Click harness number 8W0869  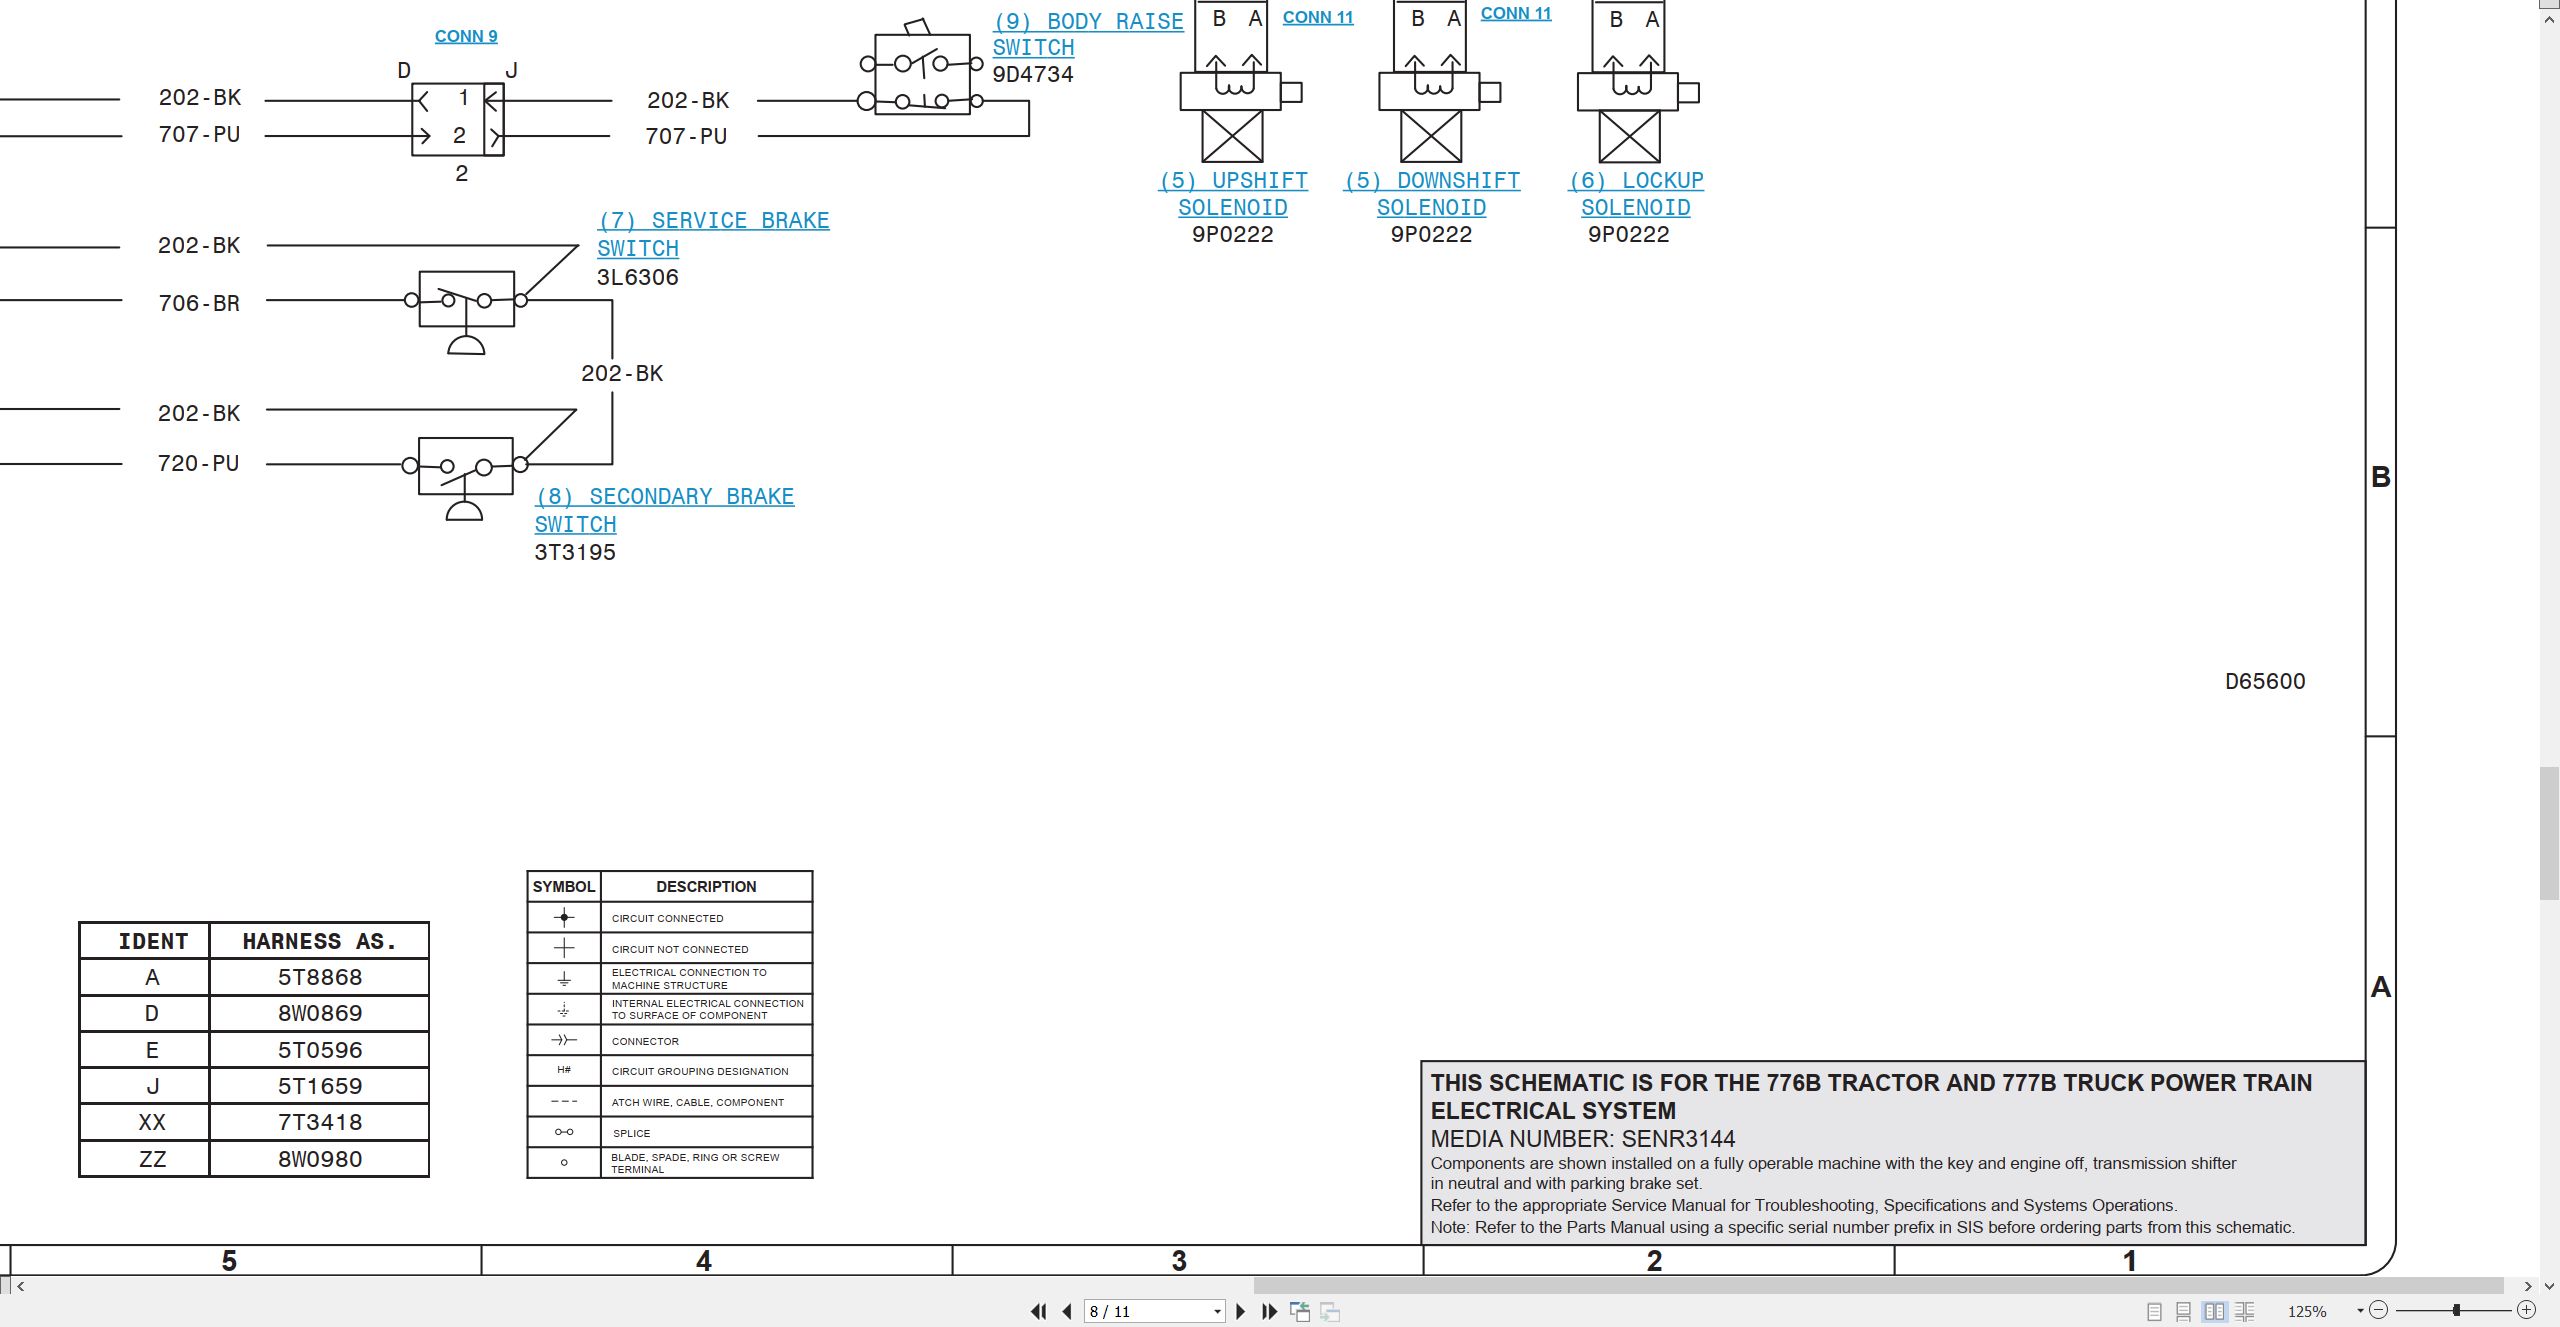pos(320,1013)
